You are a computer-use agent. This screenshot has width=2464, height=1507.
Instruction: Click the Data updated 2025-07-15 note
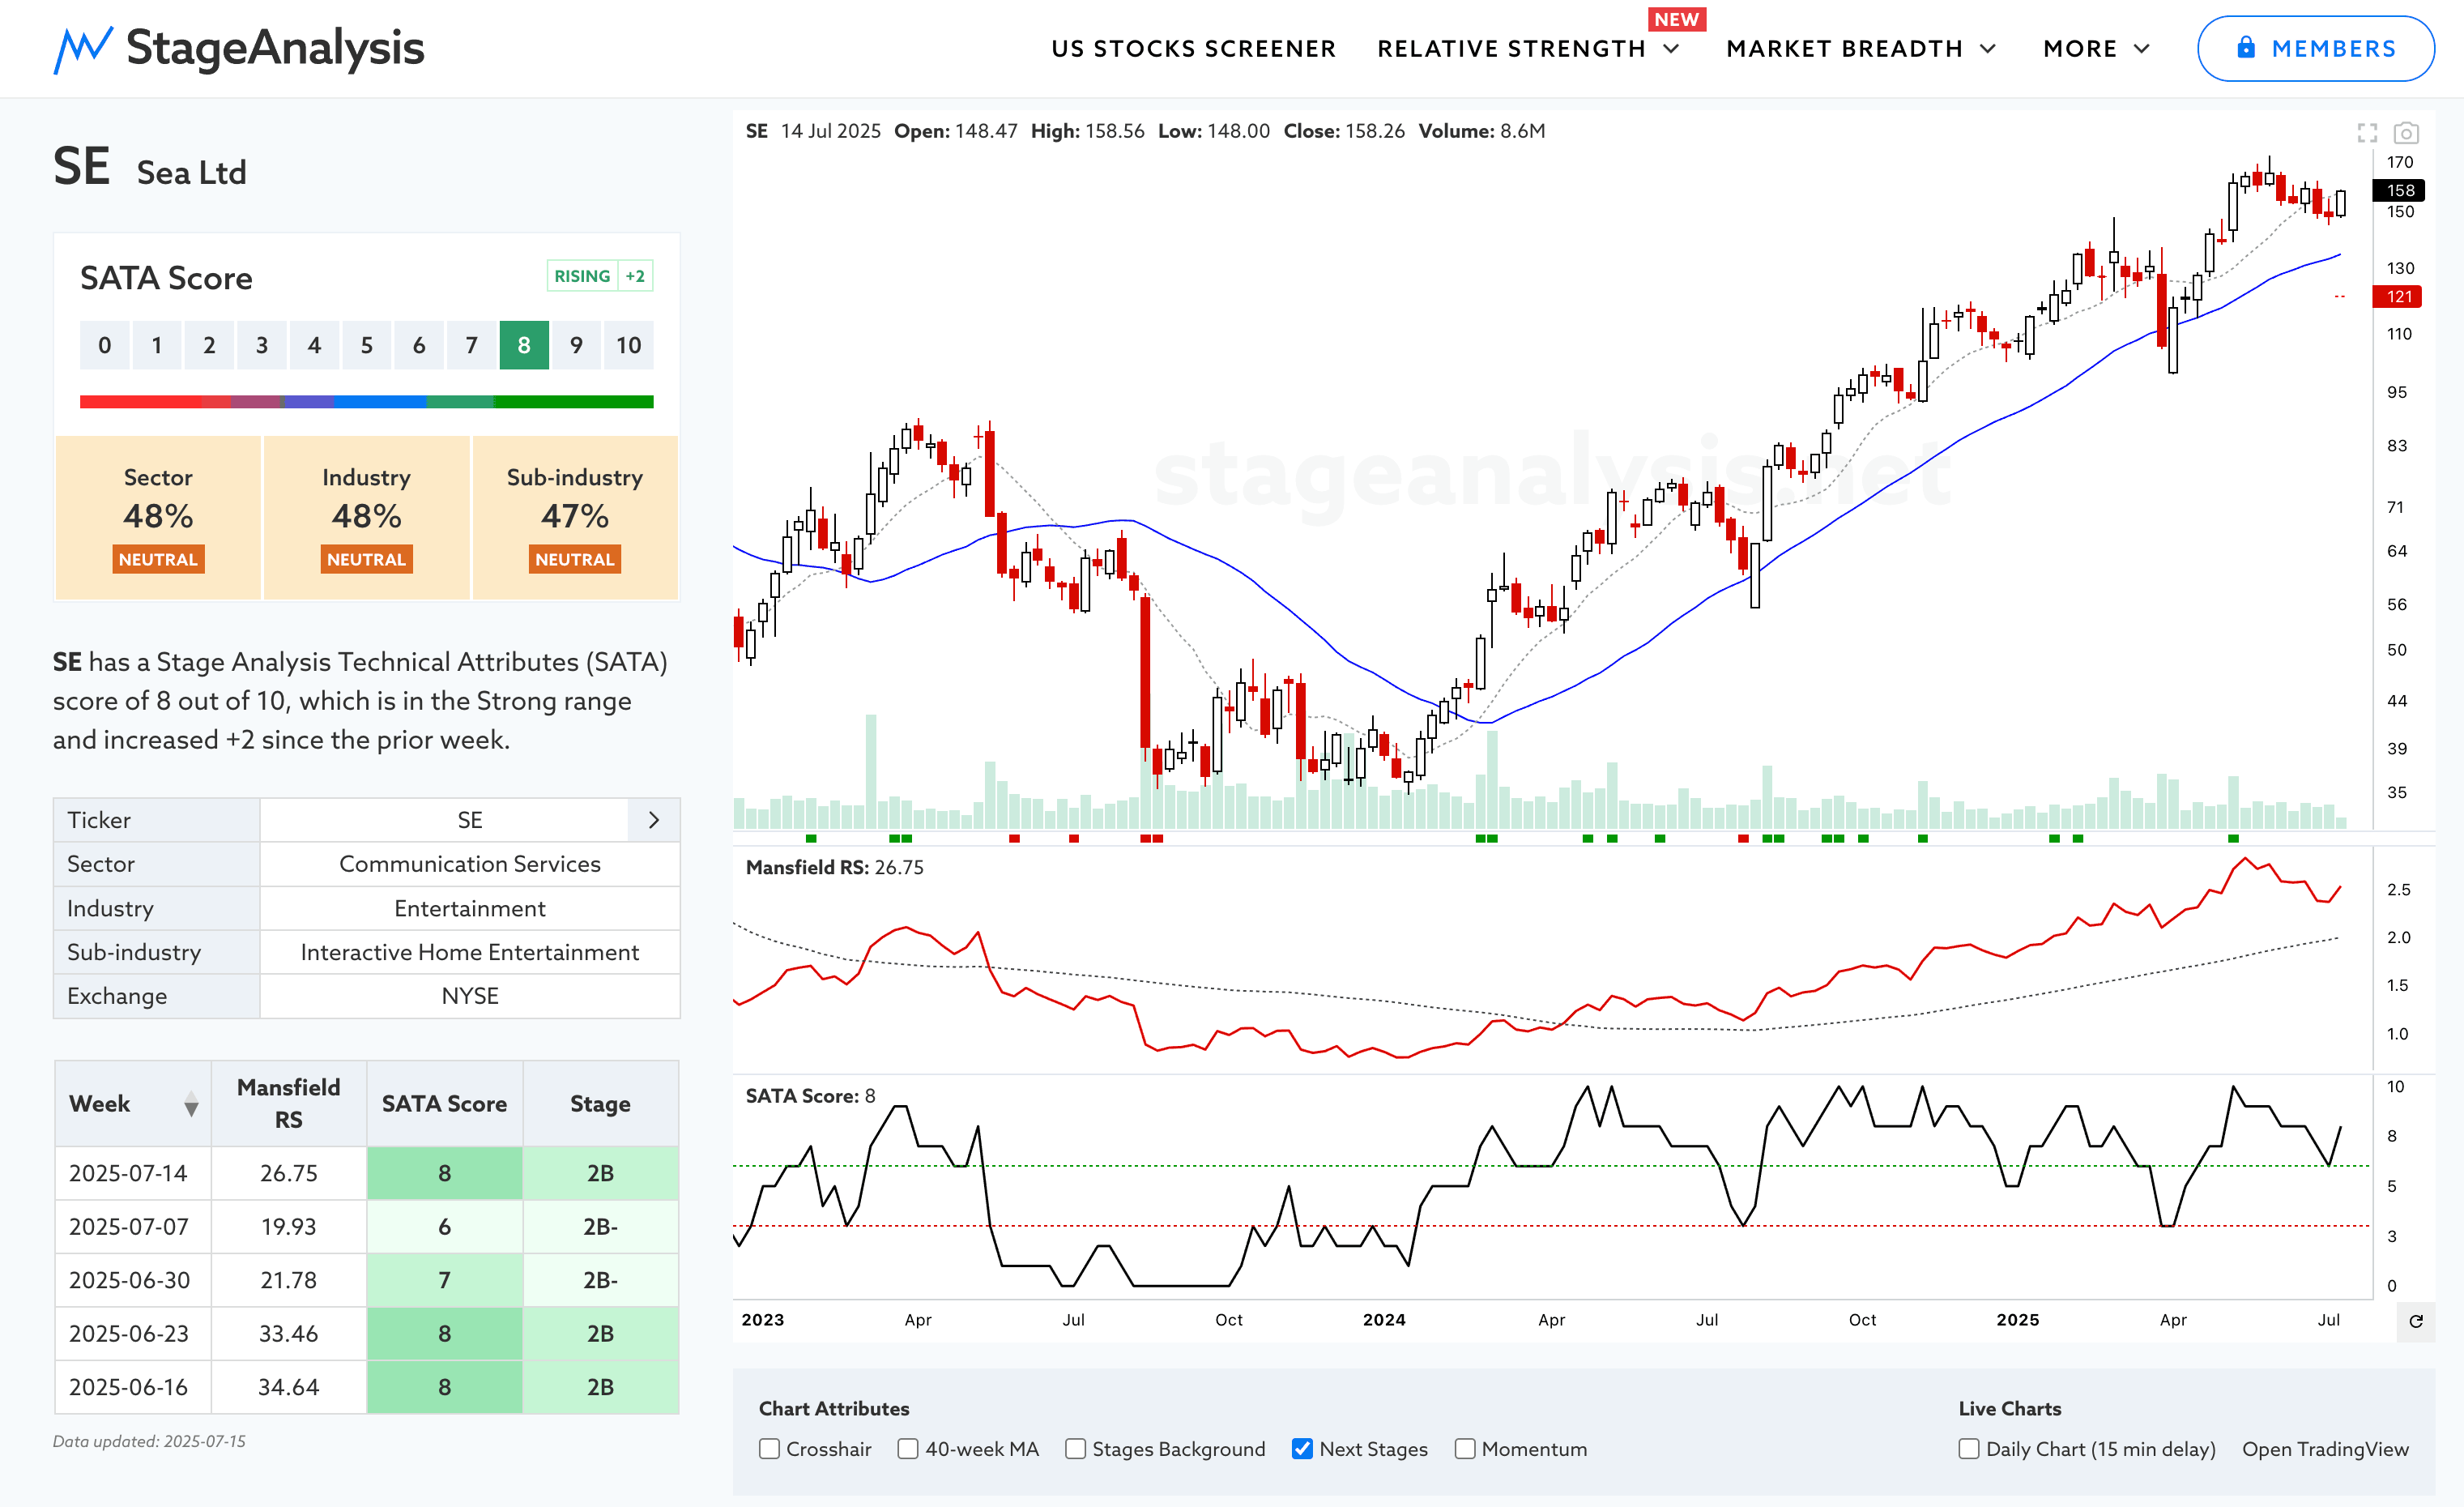click(149, 1441)
